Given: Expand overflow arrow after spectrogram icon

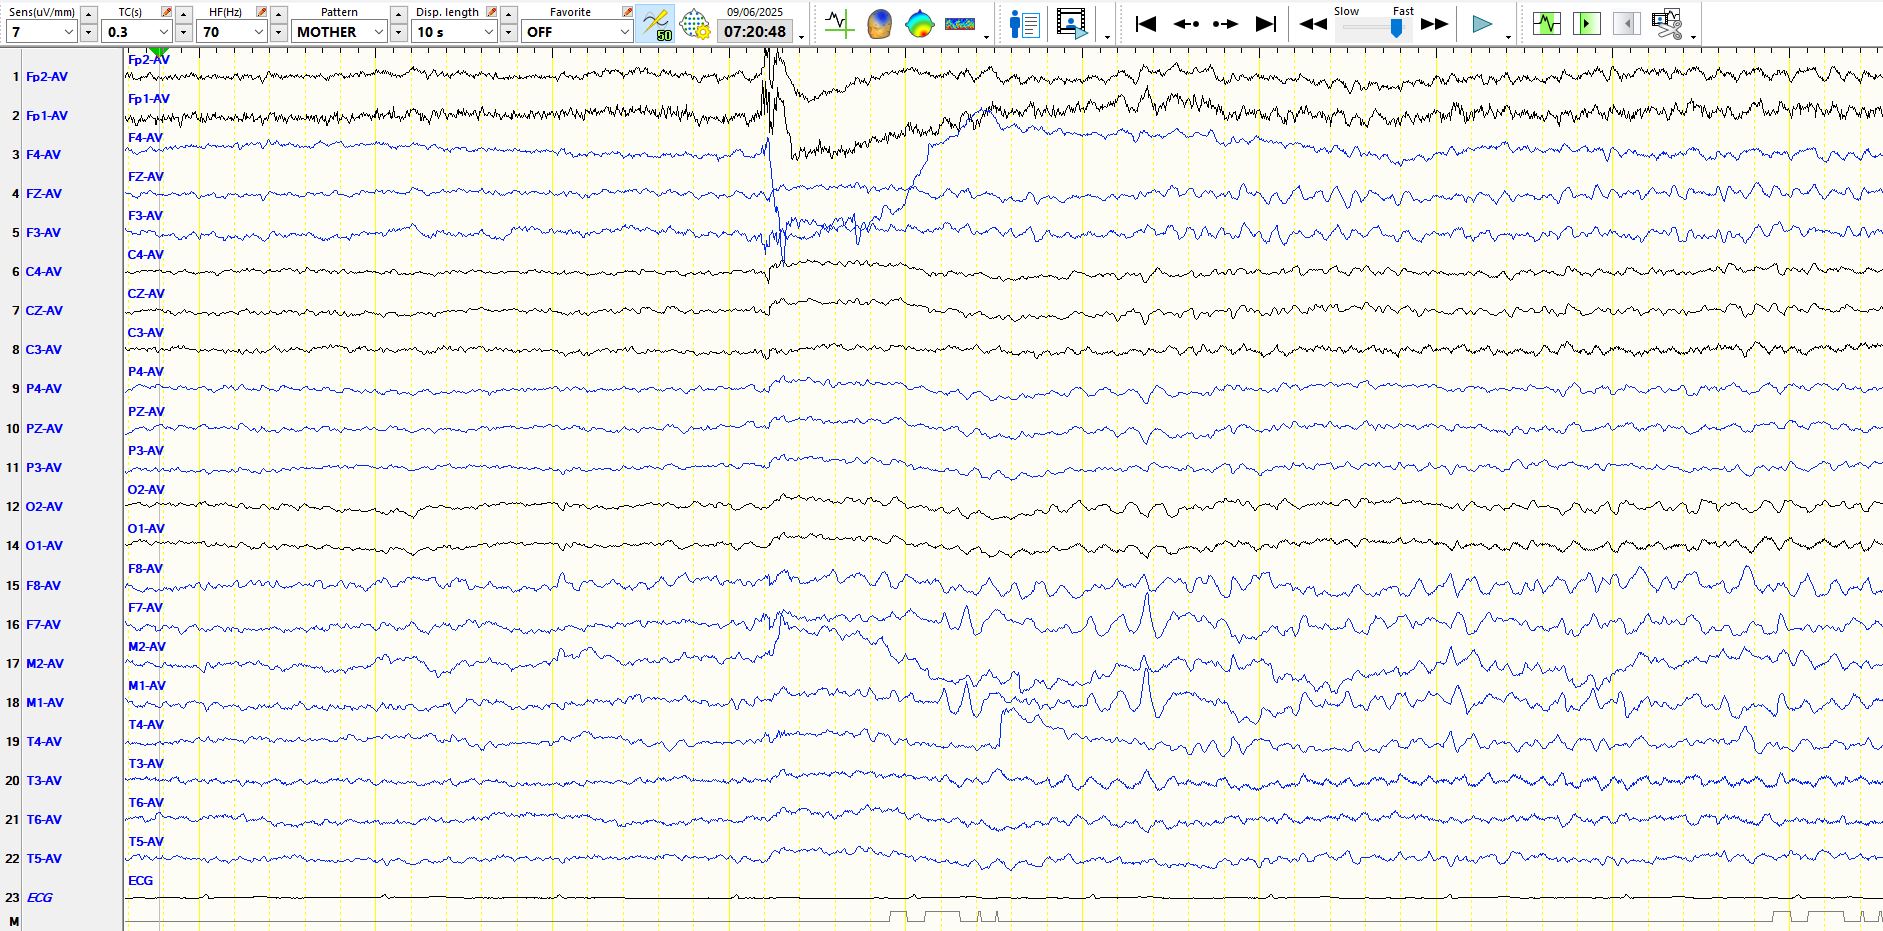Looking at the screenshot, I should (987, 37).
